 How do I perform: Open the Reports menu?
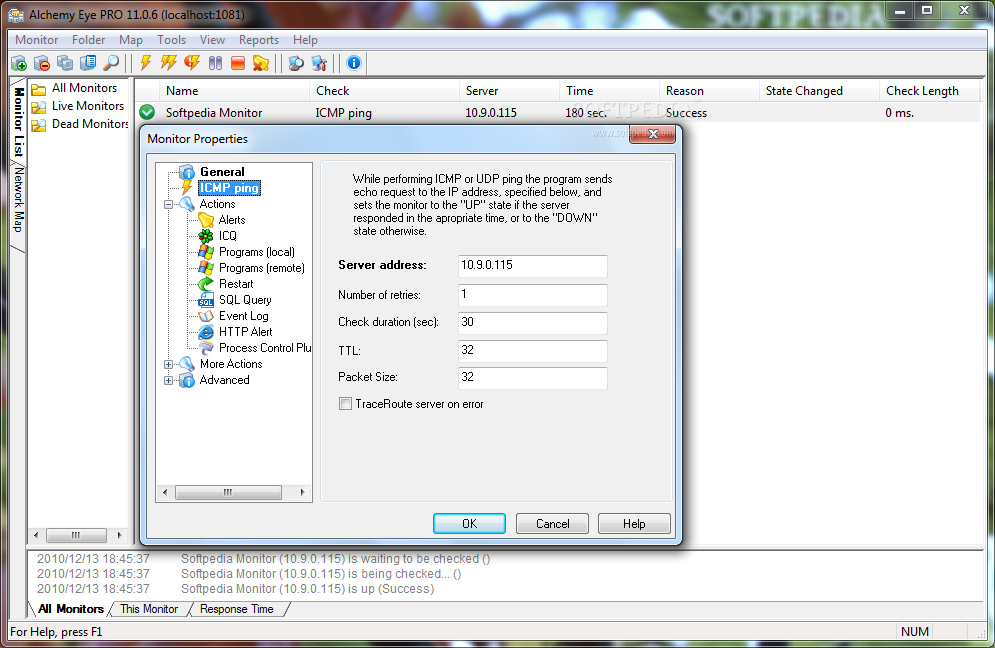tap(258, 40)
